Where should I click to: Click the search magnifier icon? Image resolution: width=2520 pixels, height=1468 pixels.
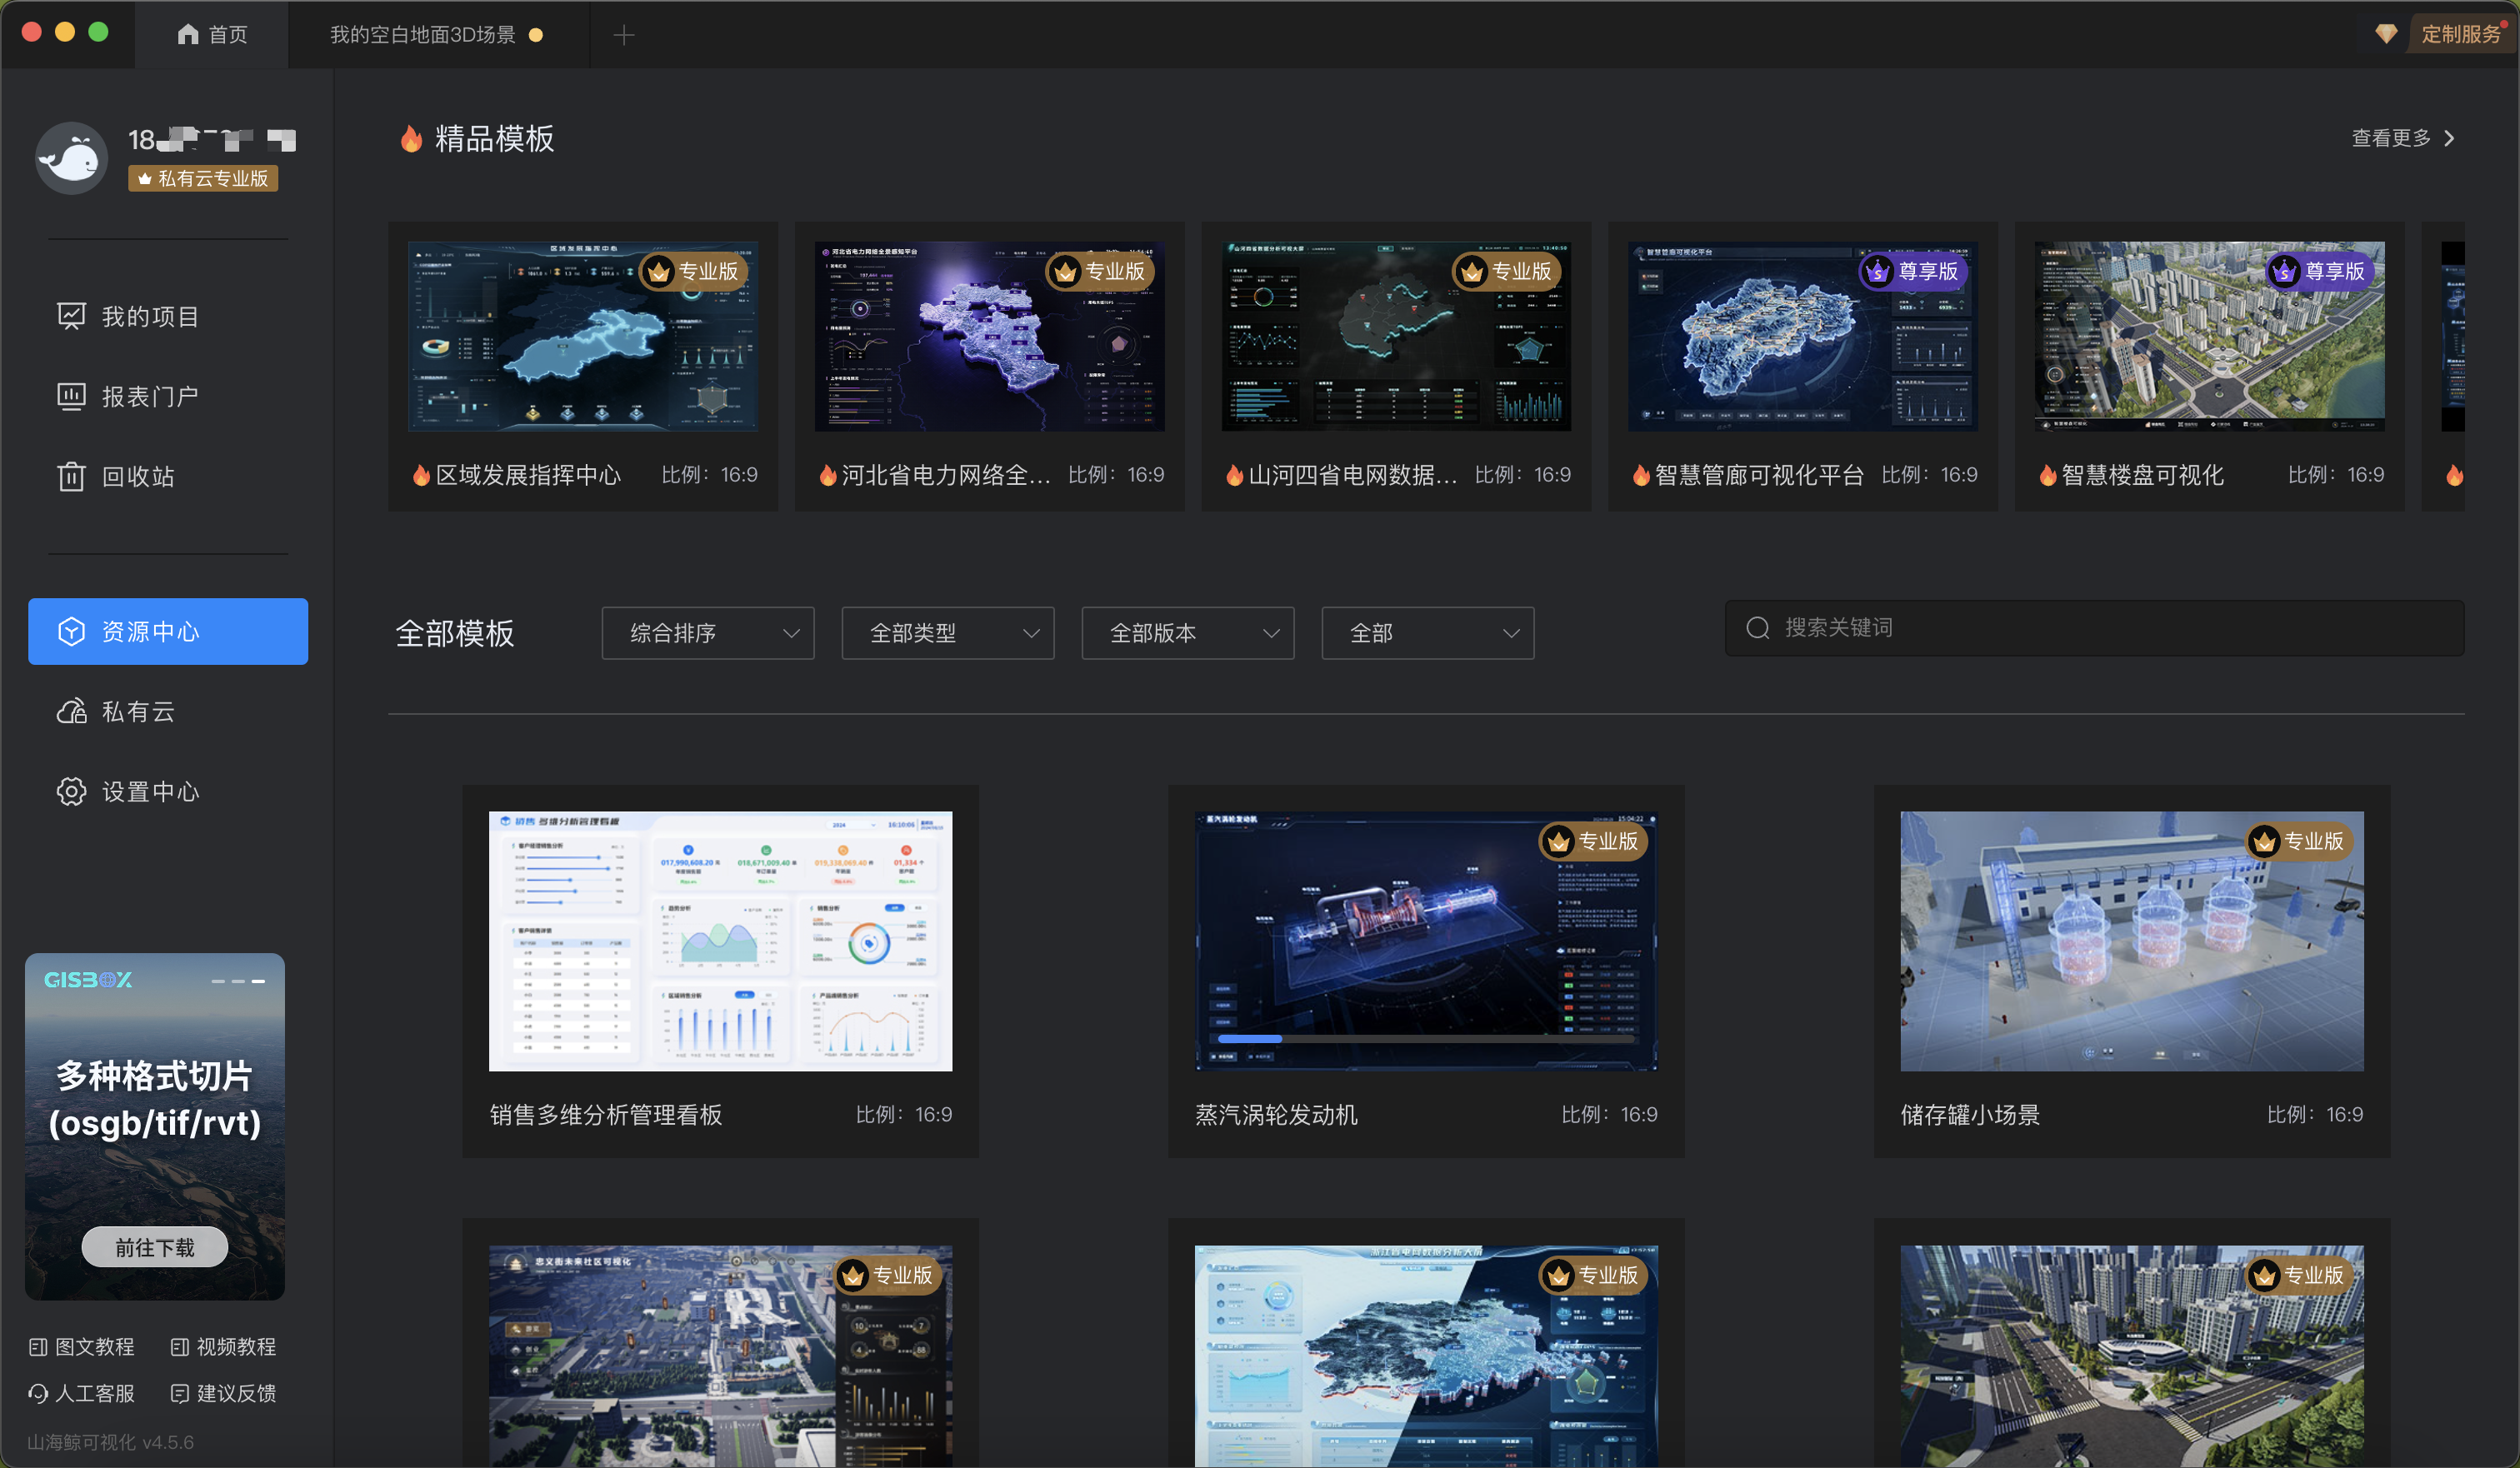pos(1758,628)
